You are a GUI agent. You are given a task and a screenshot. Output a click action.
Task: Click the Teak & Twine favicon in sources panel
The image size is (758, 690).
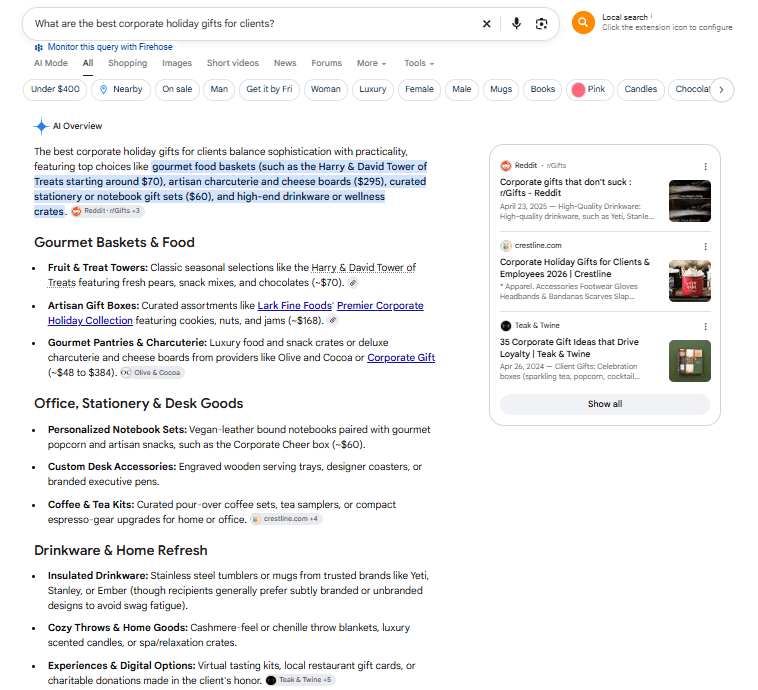click(506, 325)
